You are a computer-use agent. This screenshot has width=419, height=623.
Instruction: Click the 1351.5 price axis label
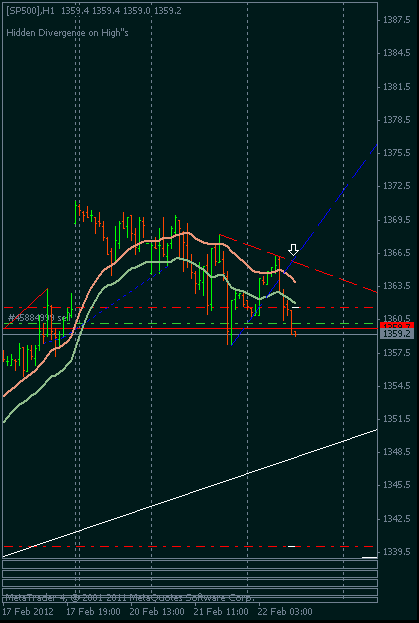397,419
